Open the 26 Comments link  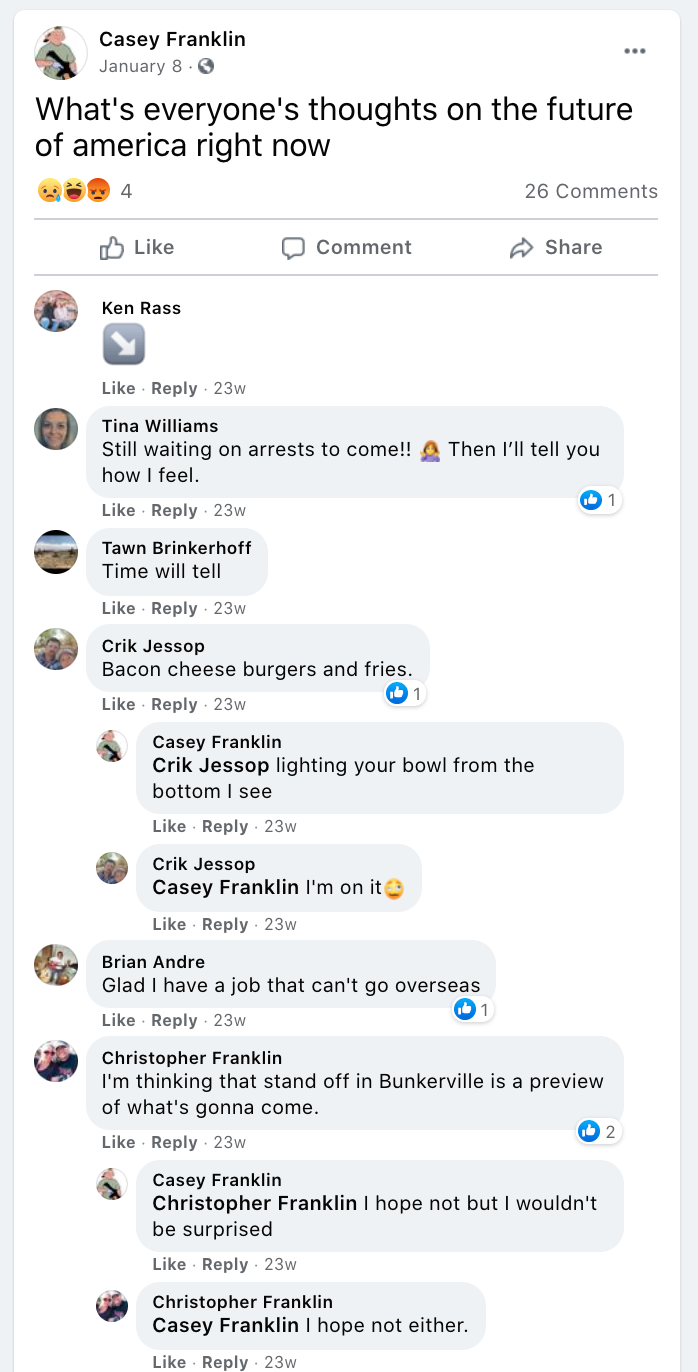tap(591, 191)
